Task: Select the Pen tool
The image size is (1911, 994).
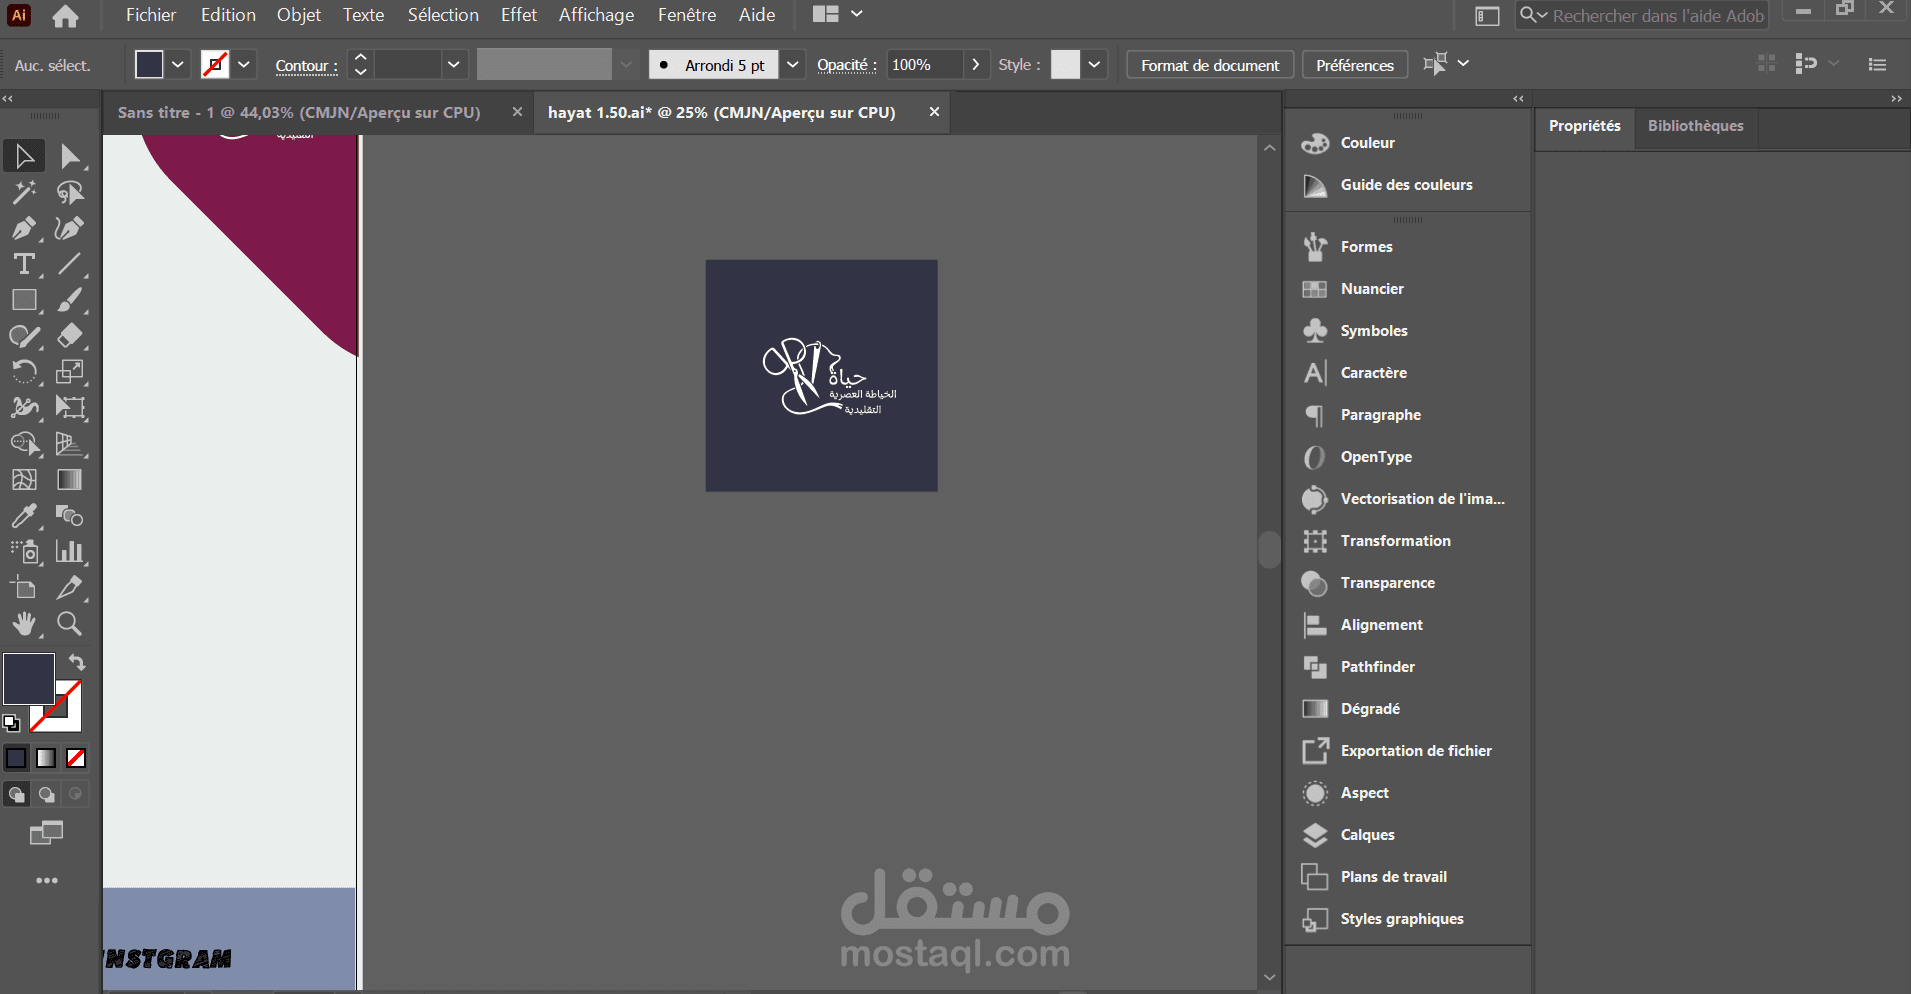Action: tap(24, 228)
